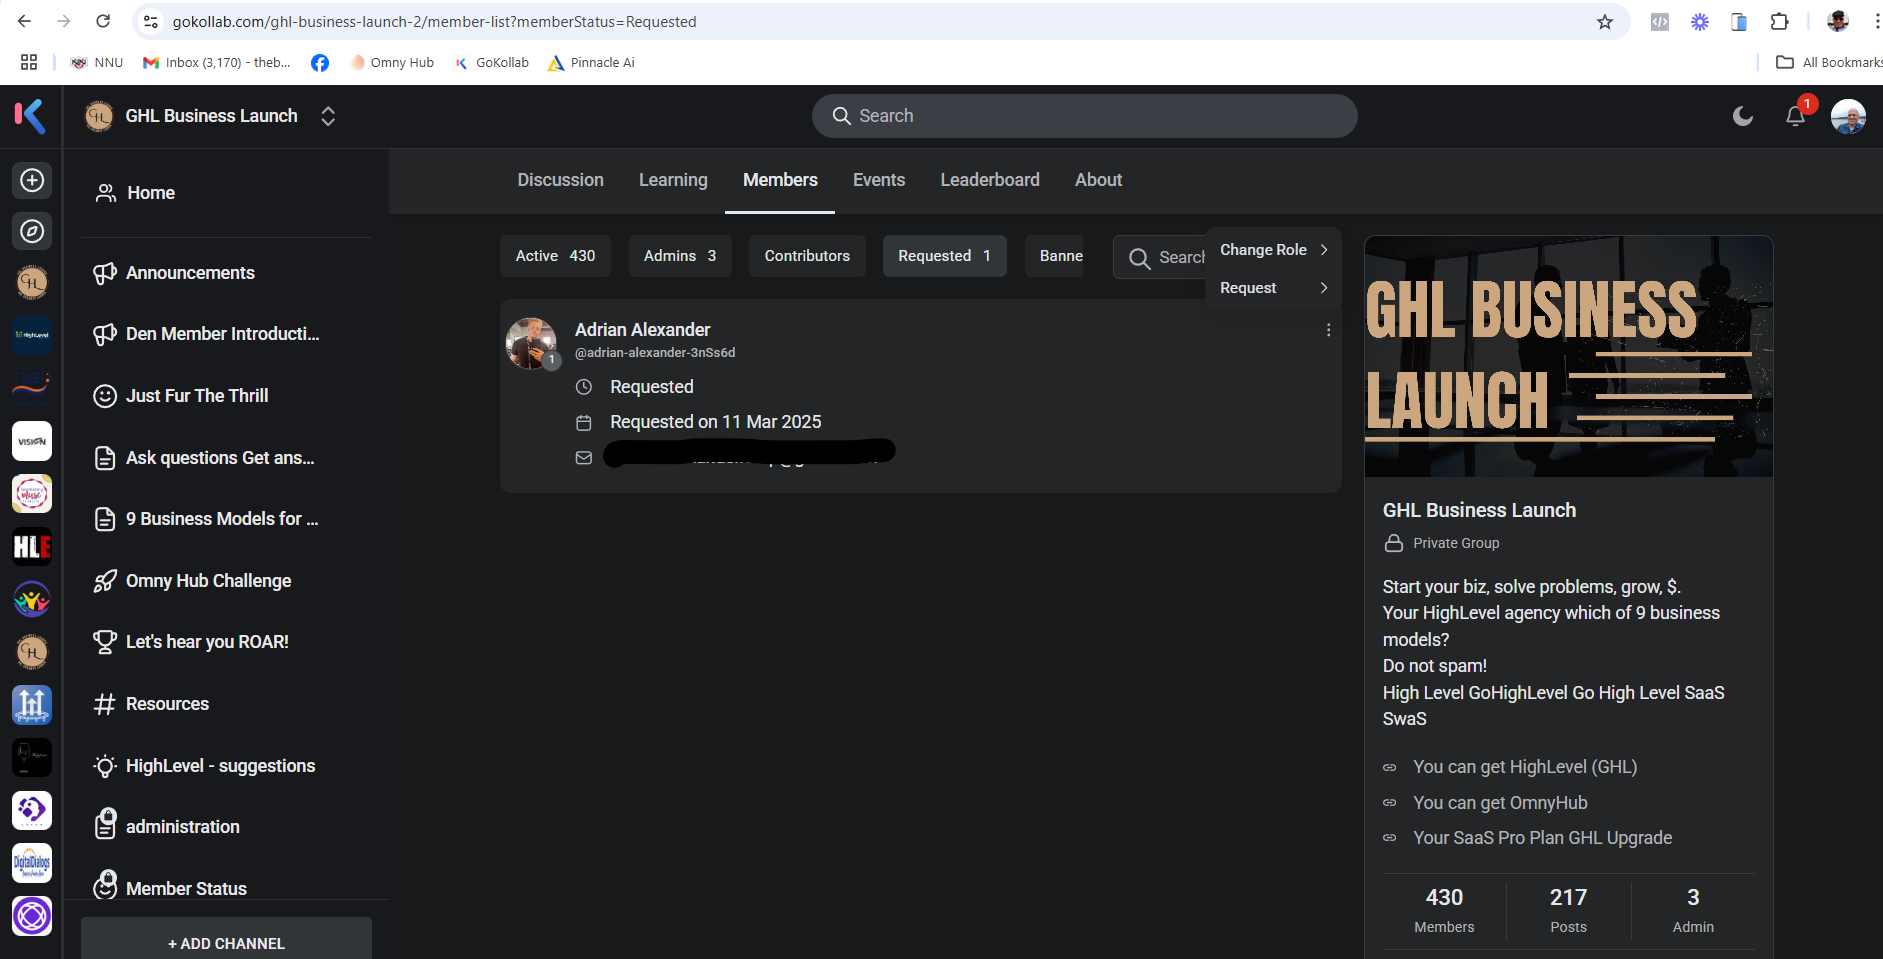
Task: Click the GHL Business Launch banner image
Action: [1568, 356]
